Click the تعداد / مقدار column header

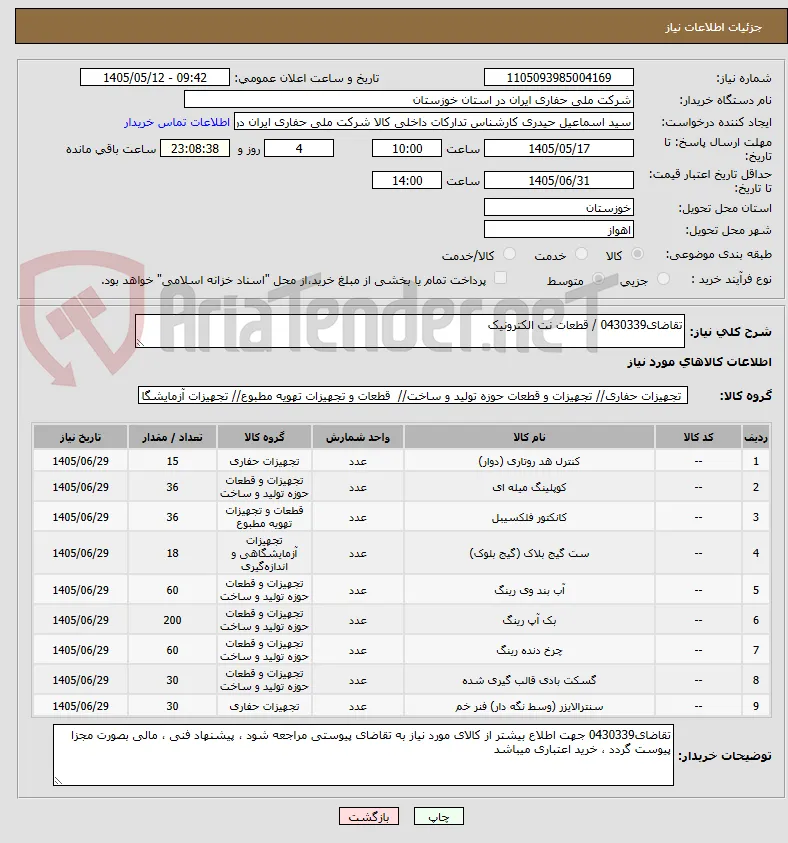pos(172,437)
